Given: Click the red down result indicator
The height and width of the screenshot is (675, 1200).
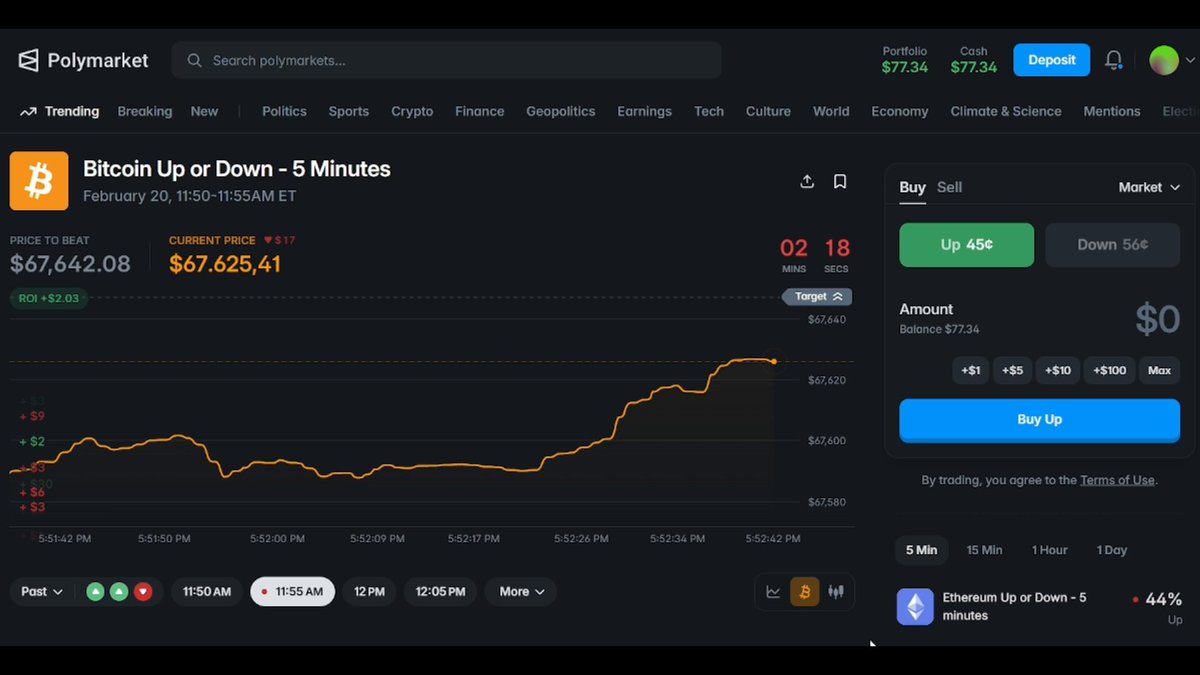Looking at the screenshot, I should [143, 591].
